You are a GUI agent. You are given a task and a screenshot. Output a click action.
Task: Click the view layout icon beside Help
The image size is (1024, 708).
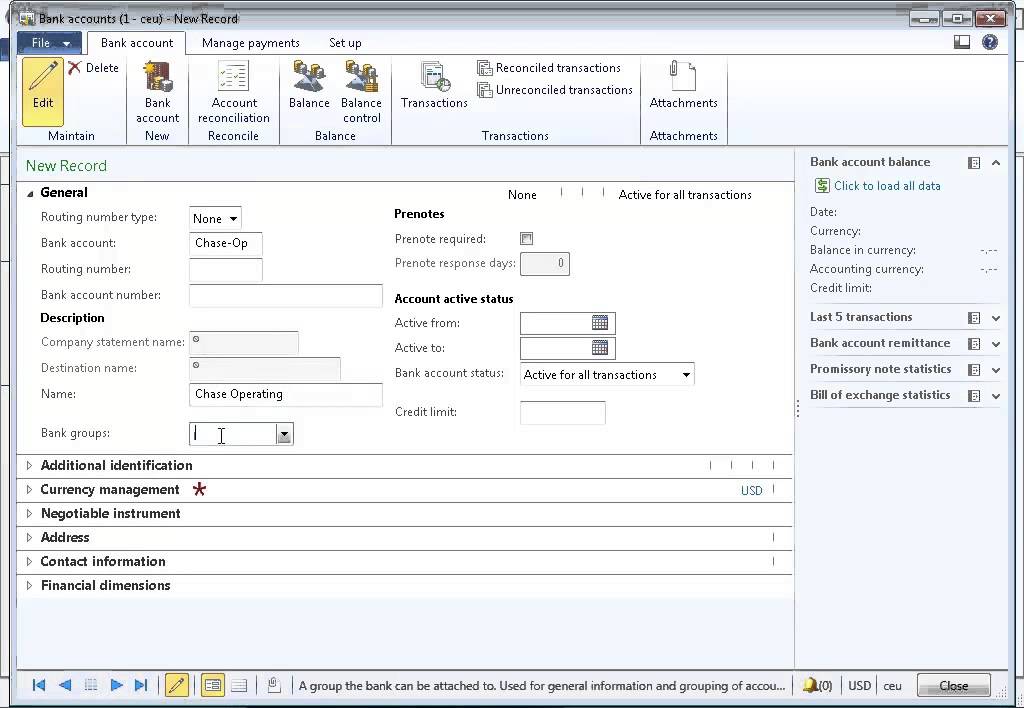click(961, 42)
